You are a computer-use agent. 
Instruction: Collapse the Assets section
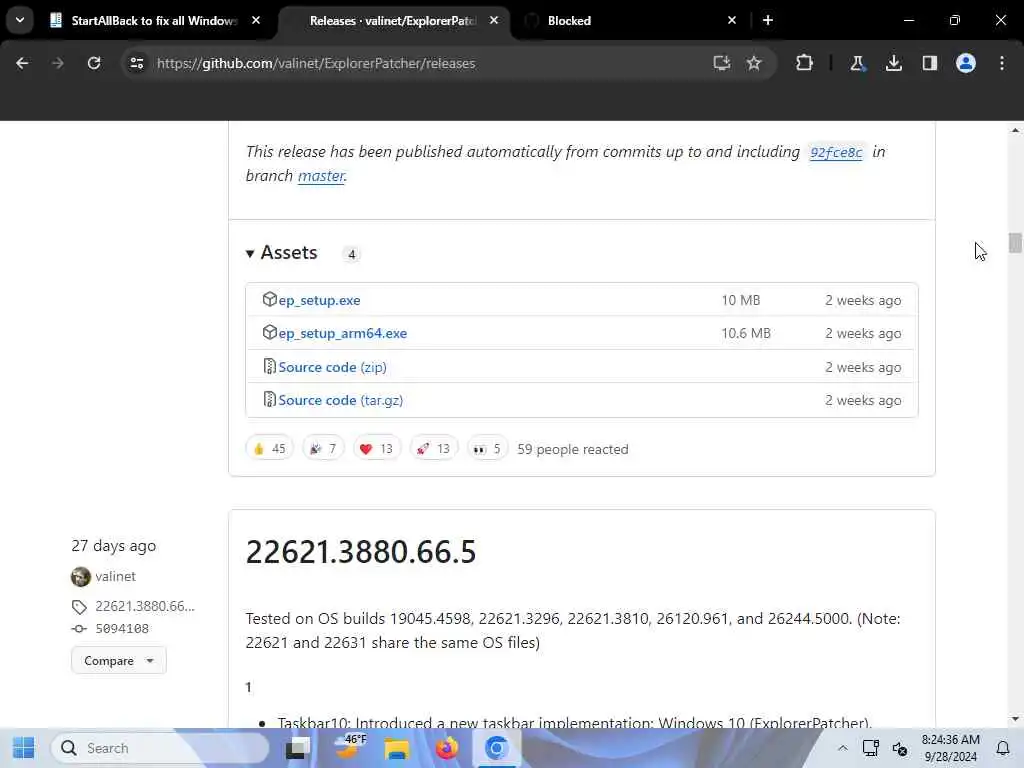(281, 253)
